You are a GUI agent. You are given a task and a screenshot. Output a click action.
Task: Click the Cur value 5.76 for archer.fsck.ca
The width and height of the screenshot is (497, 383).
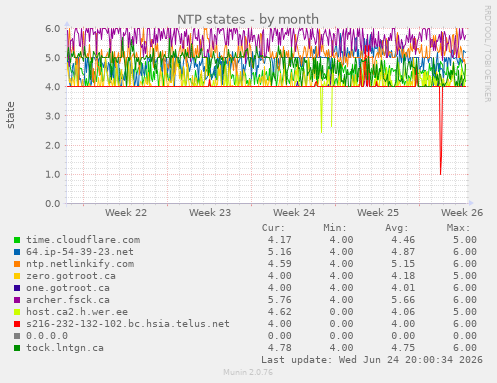[x=280, y=300]
